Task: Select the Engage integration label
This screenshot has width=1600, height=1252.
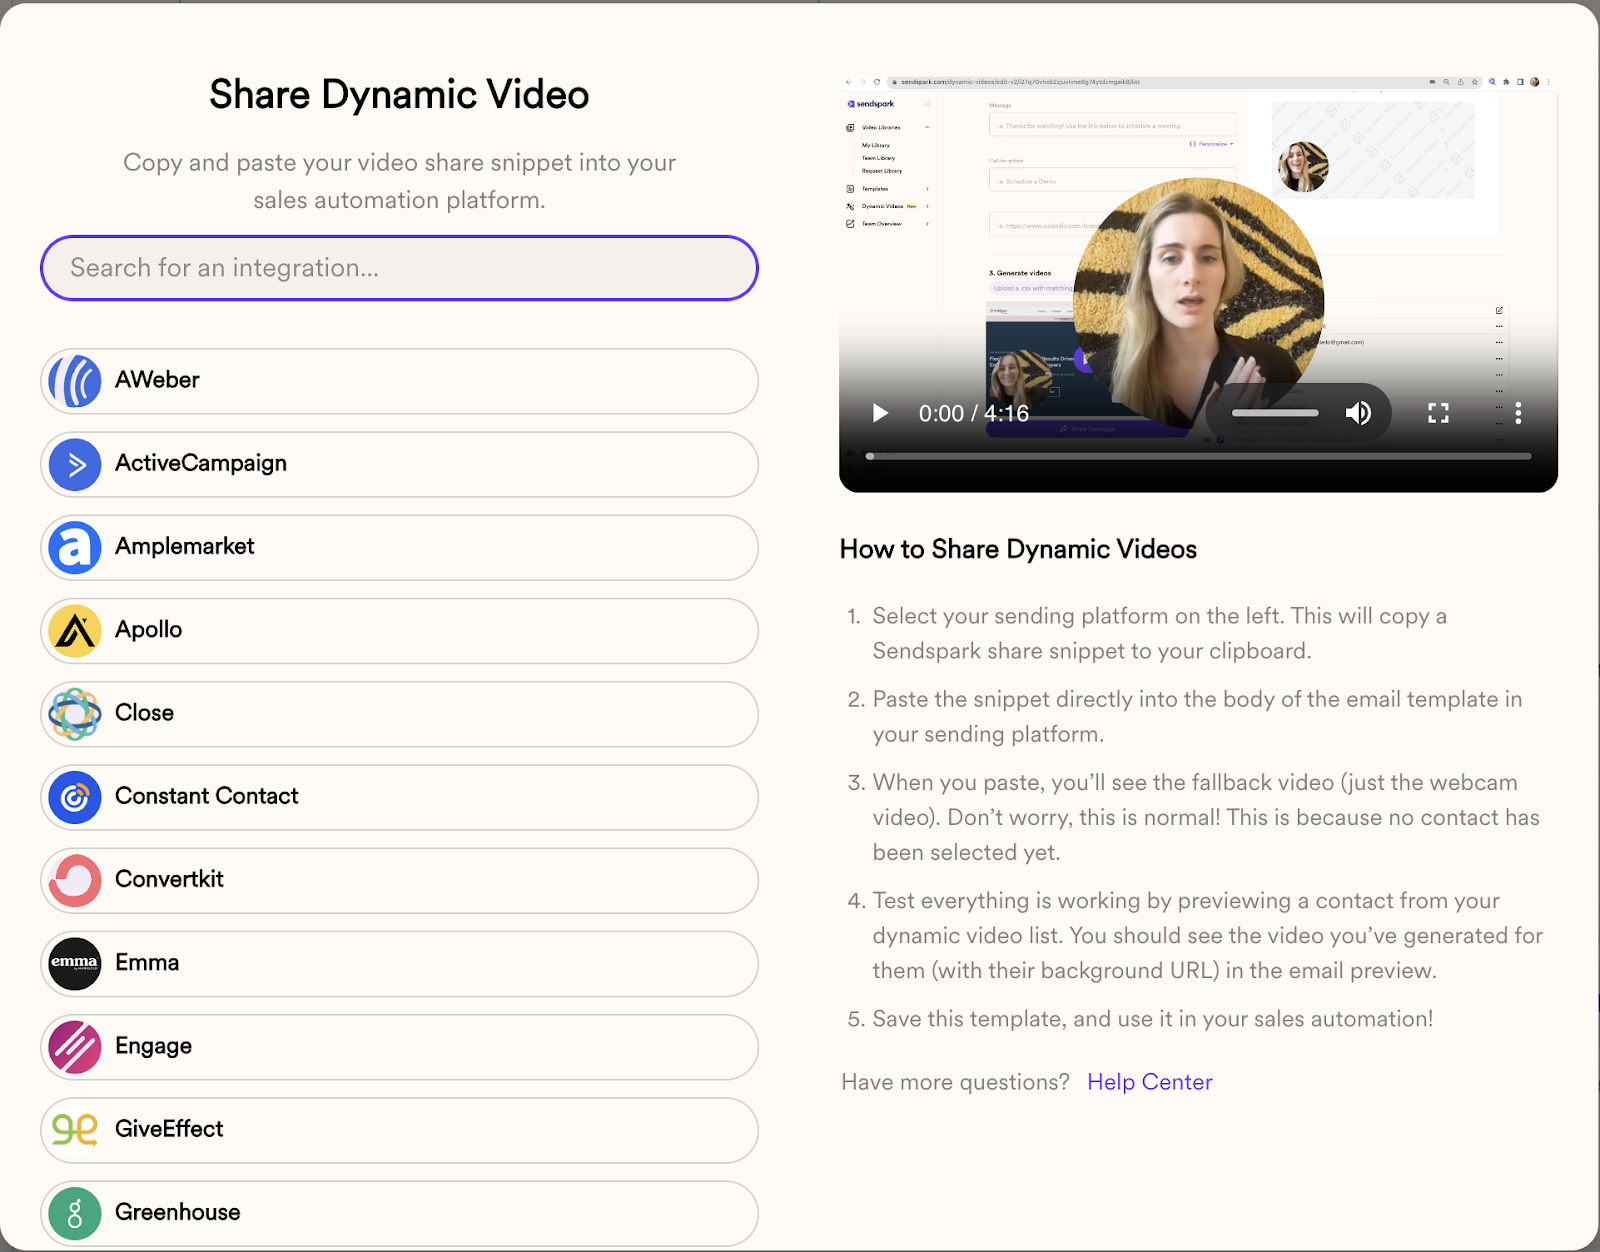Action: [x=154, y=1046]
